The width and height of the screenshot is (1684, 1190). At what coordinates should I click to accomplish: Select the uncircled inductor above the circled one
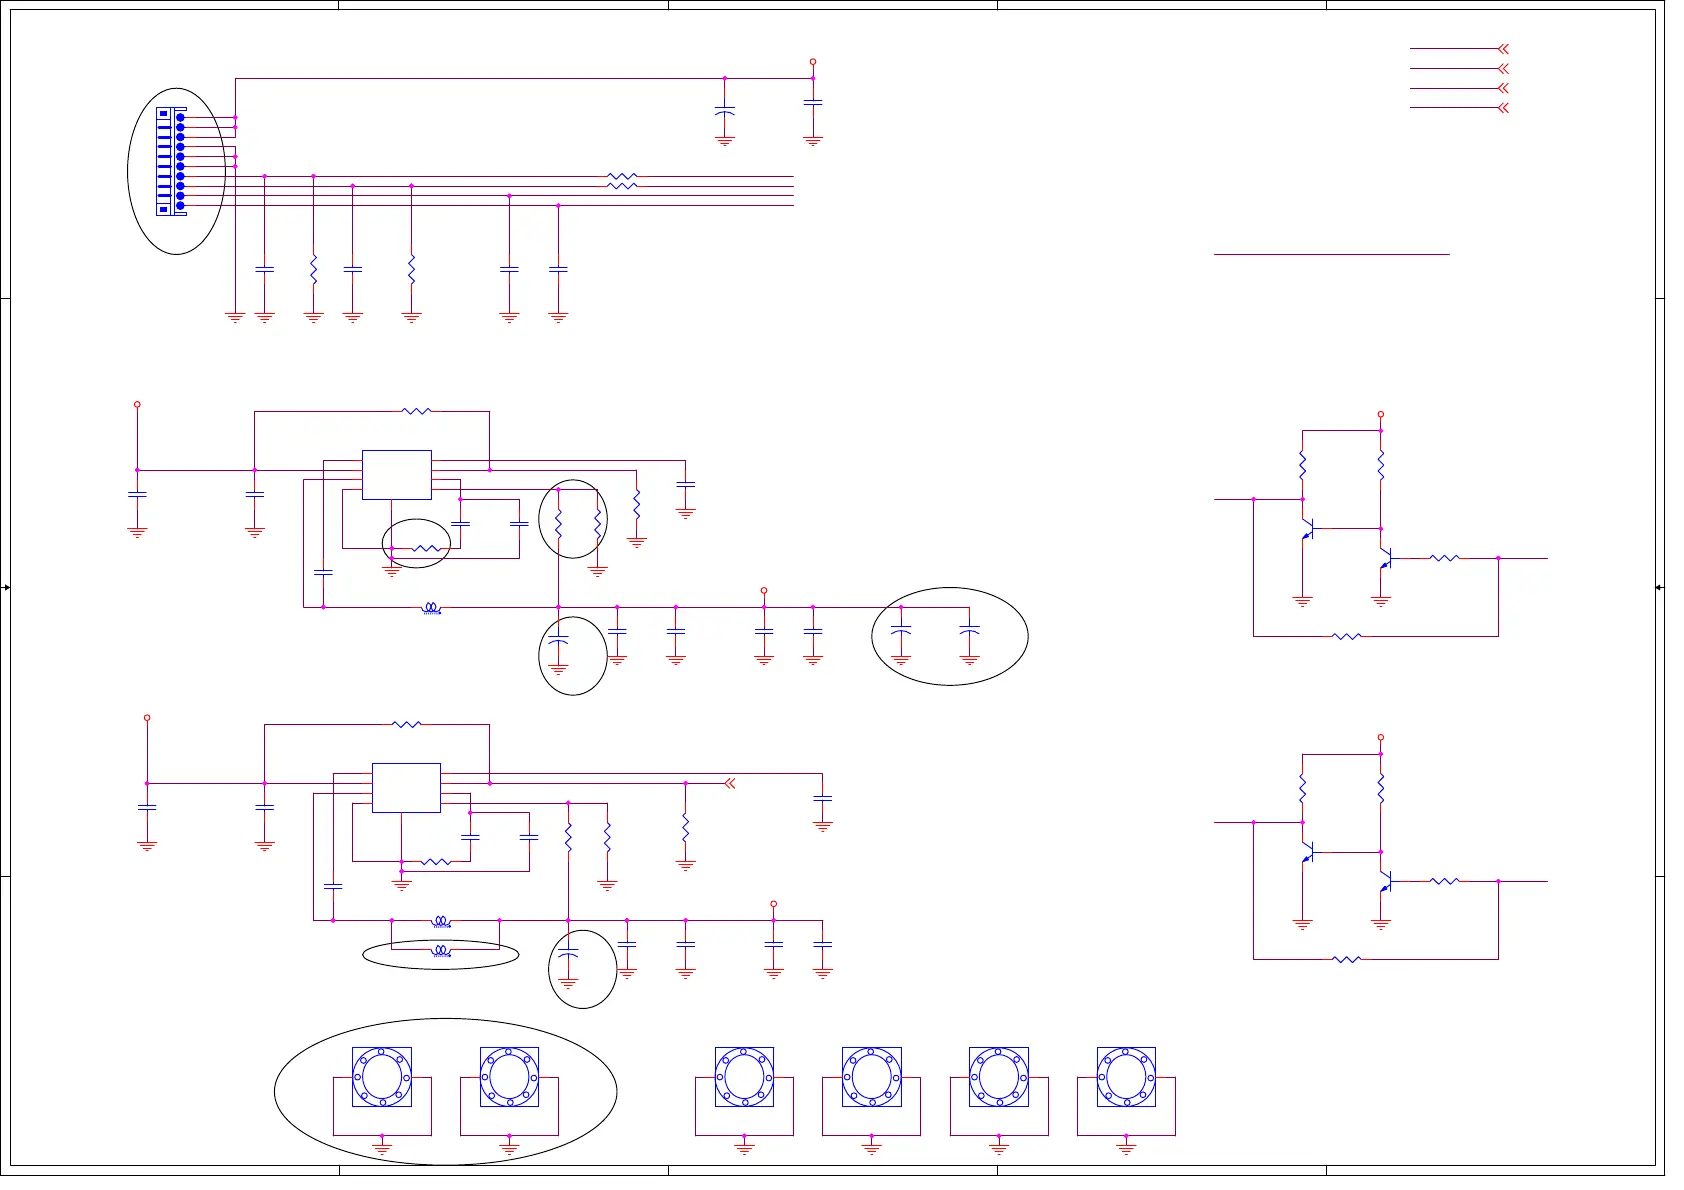tap(441, 921)
